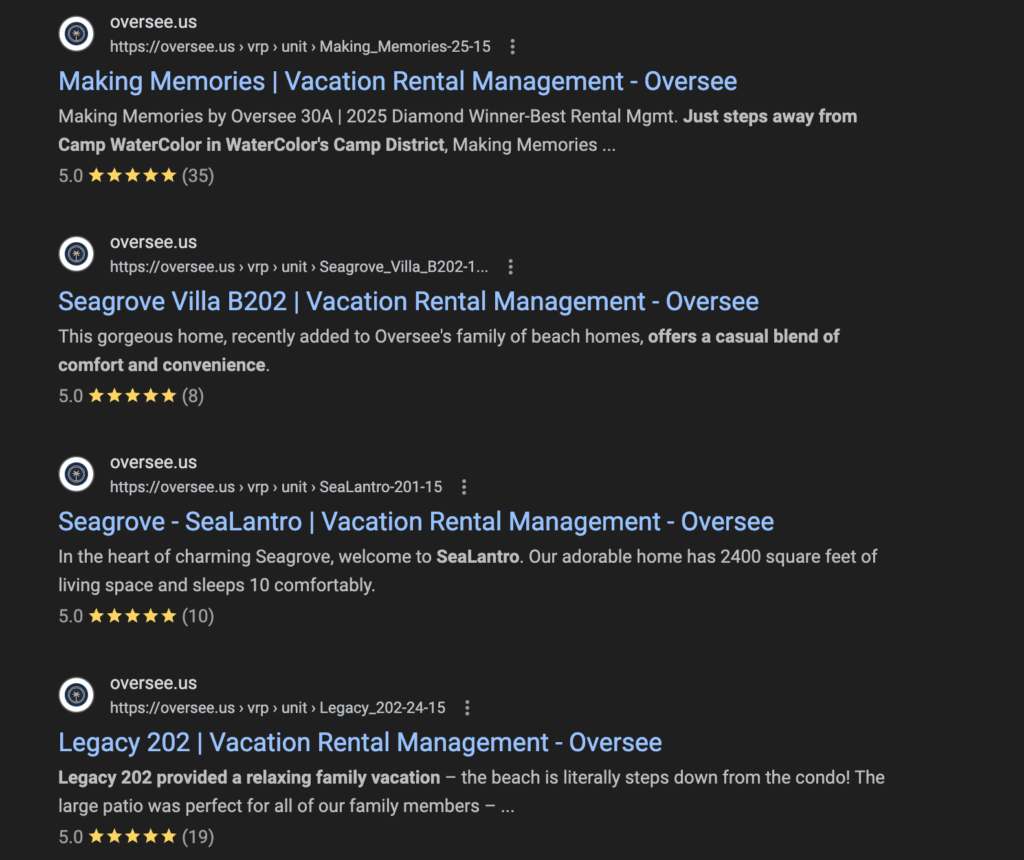Click the three-dot menu beside SeaLantro-201-15 URL
Viewport: 1024px width, 860px height.
coord(464,486)
